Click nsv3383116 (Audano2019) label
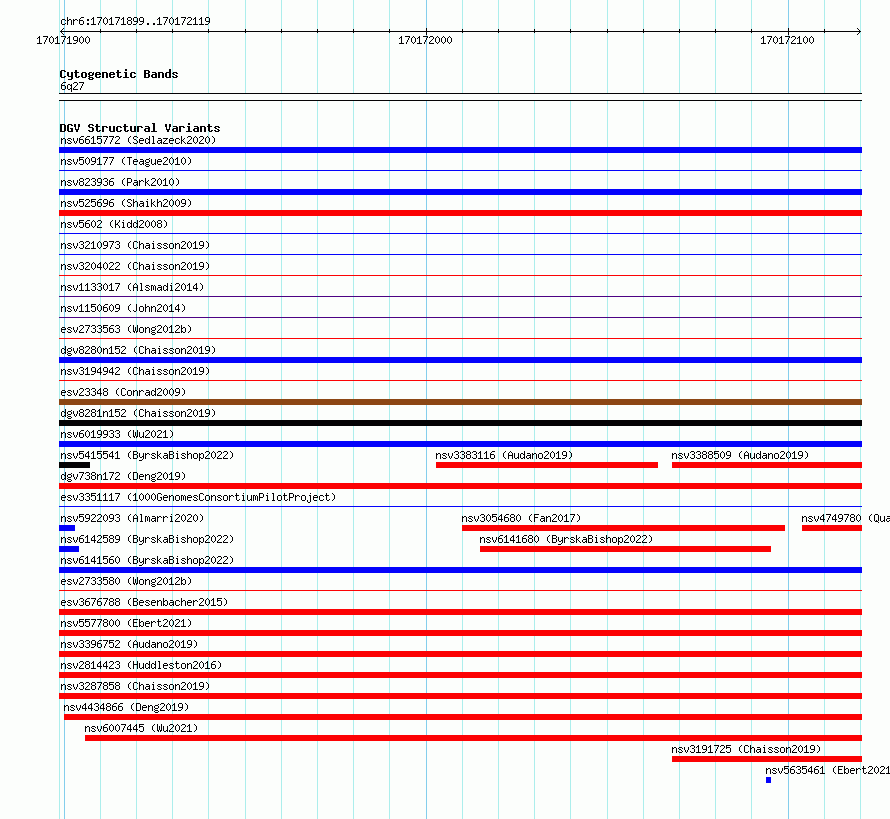Screen dimensions: 890x819 point(504,455)
